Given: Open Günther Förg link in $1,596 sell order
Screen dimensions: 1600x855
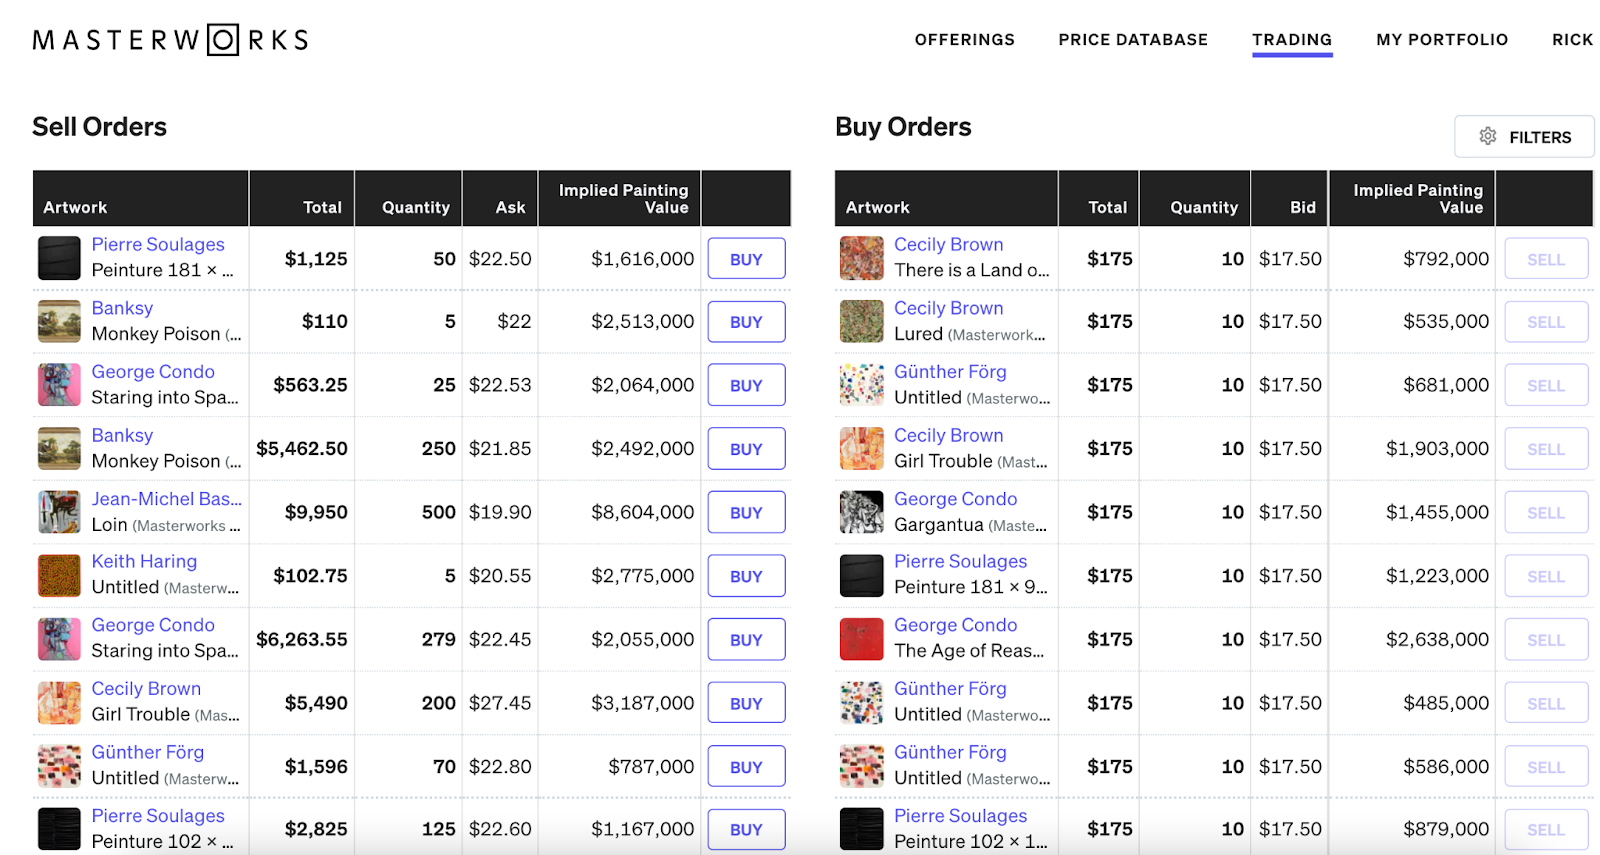Looking at the screenshot, I should (148, 752).
